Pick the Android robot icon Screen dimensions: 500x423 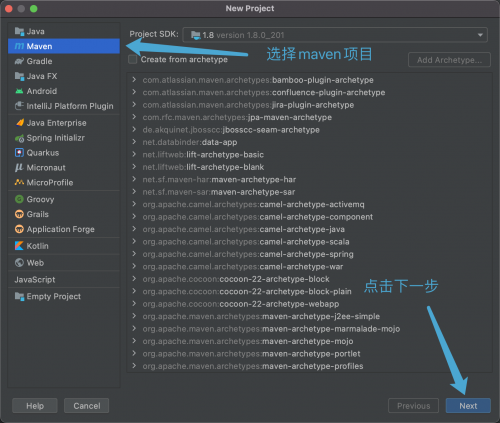(19, 91)
